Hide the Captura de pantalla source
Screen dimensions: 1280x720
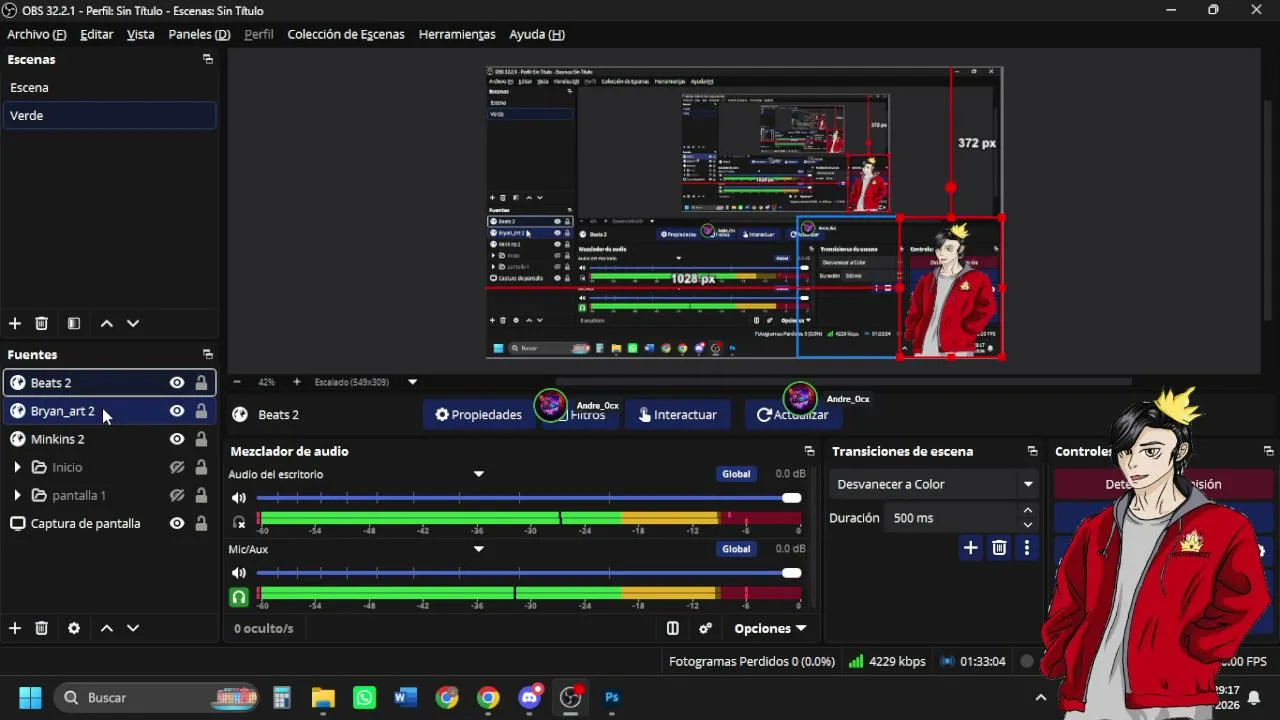tap(177, 523)
